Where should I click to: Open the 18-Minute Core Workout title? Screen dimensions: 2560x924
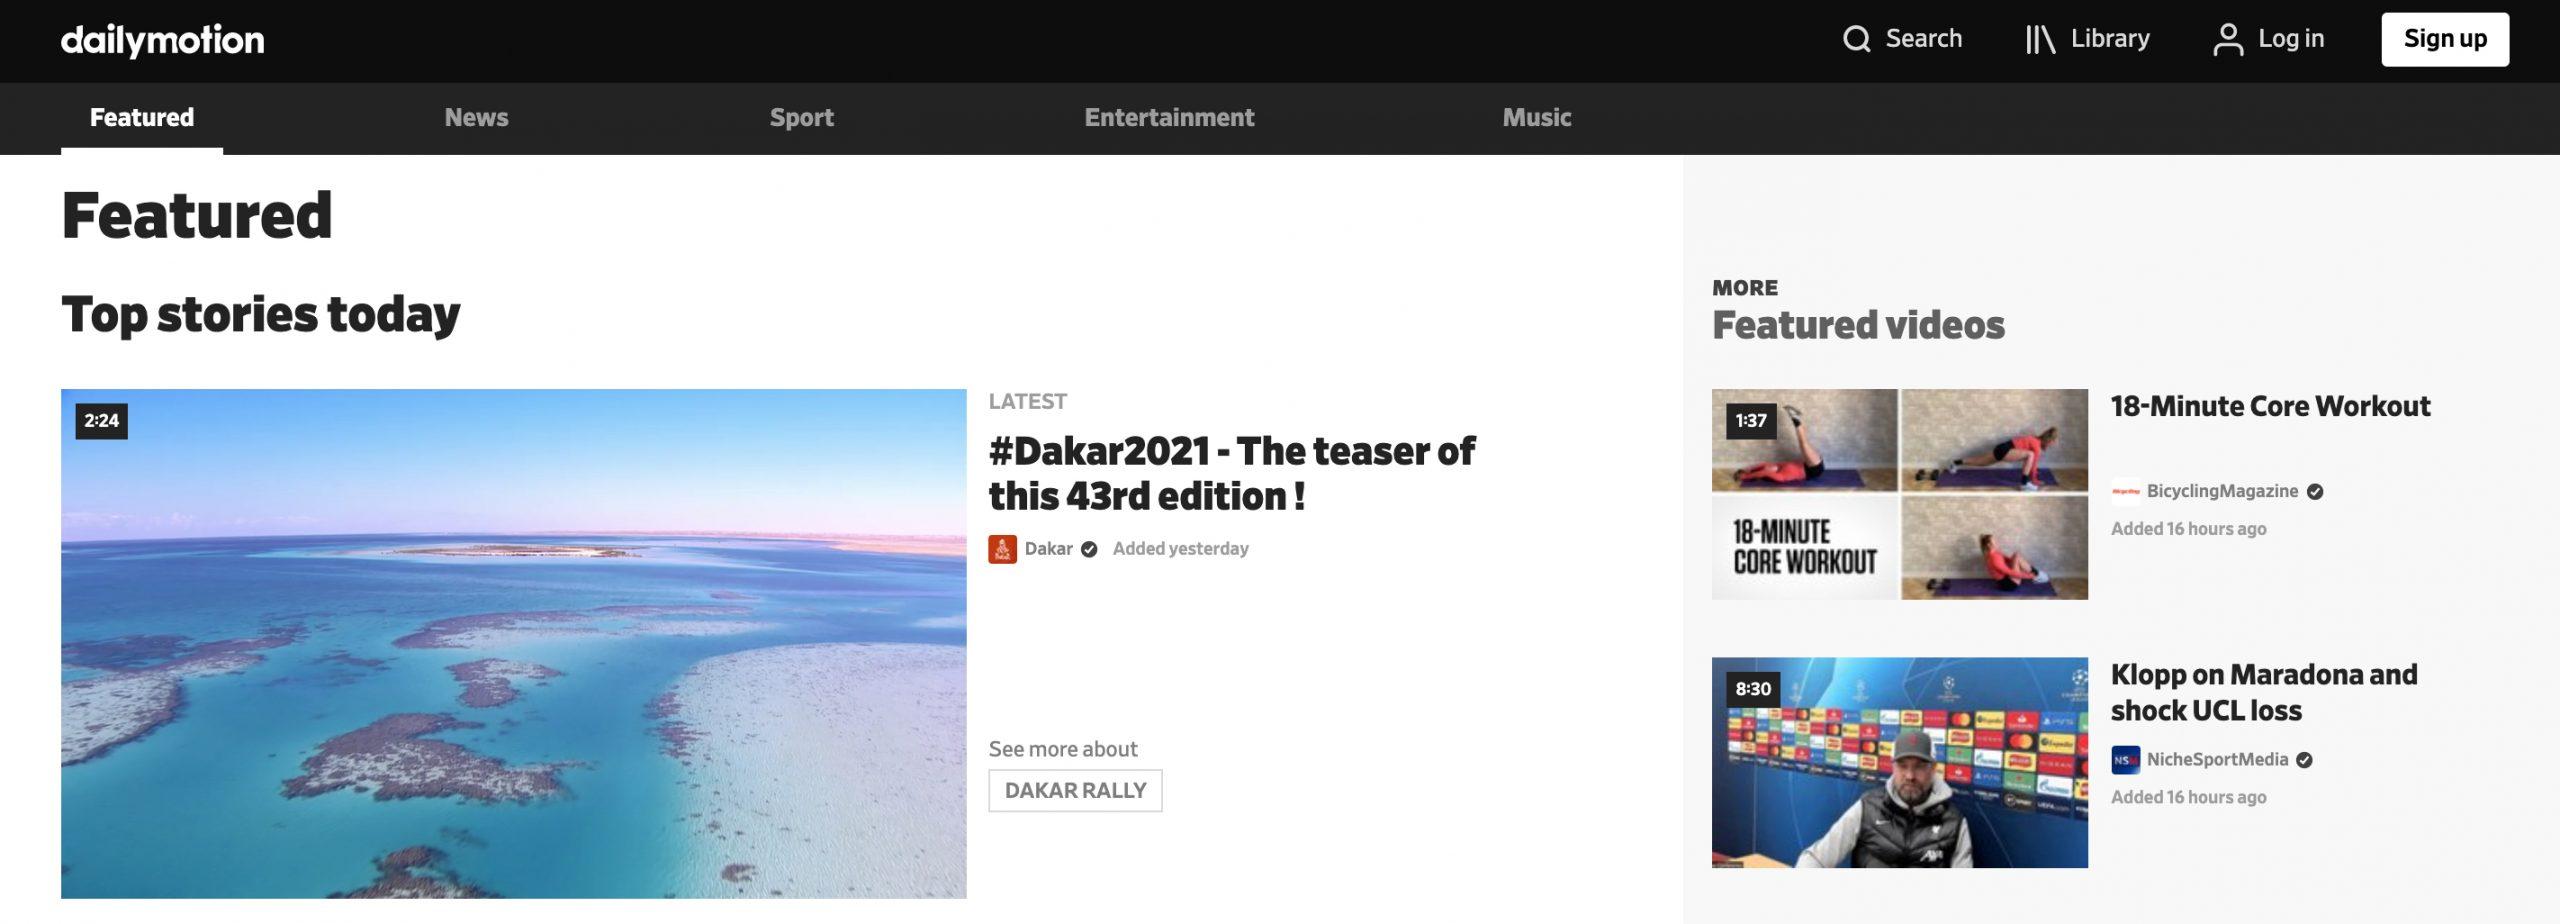pyautogui.click(x=2270, y=406)
